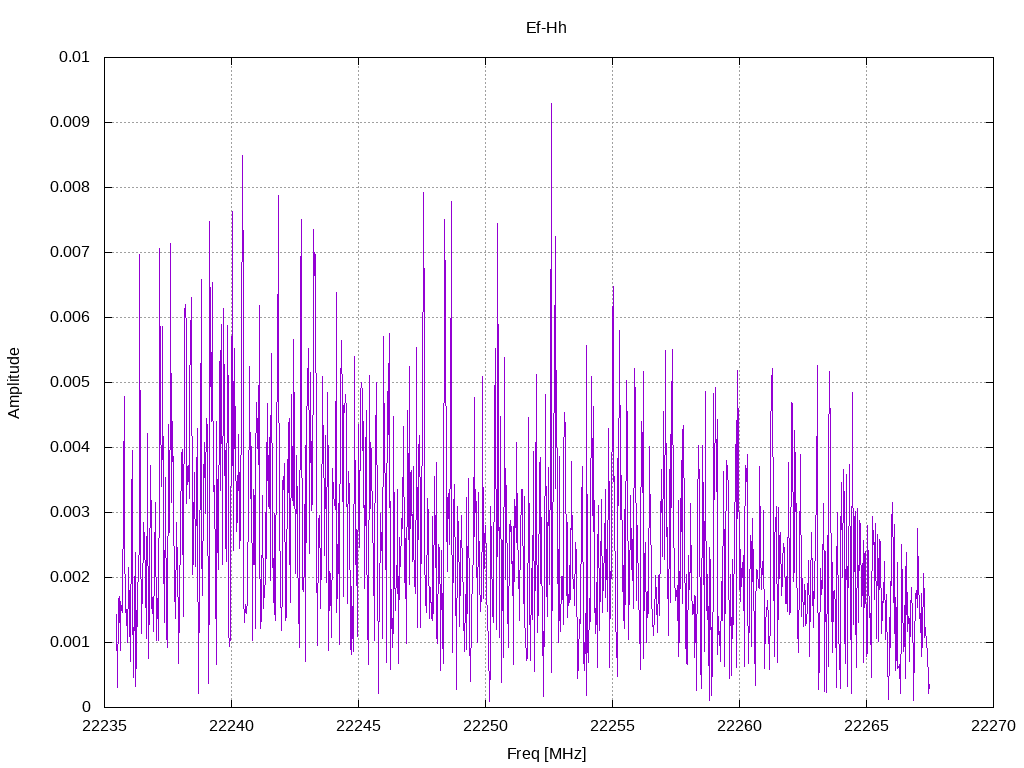Click the 22235 x-axis tick label

[x=104, y=726]
